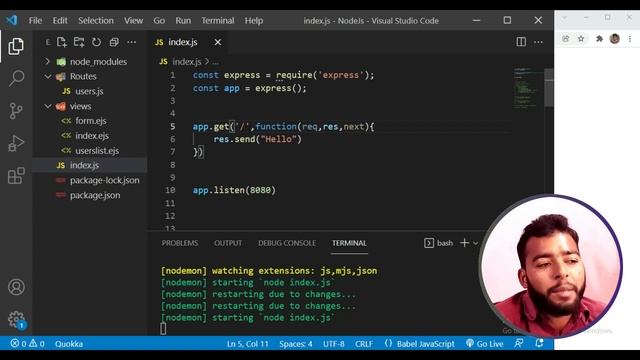Open the File menu
The width and height of the screenshot is (640, 360).
click(x=35, y=20)
